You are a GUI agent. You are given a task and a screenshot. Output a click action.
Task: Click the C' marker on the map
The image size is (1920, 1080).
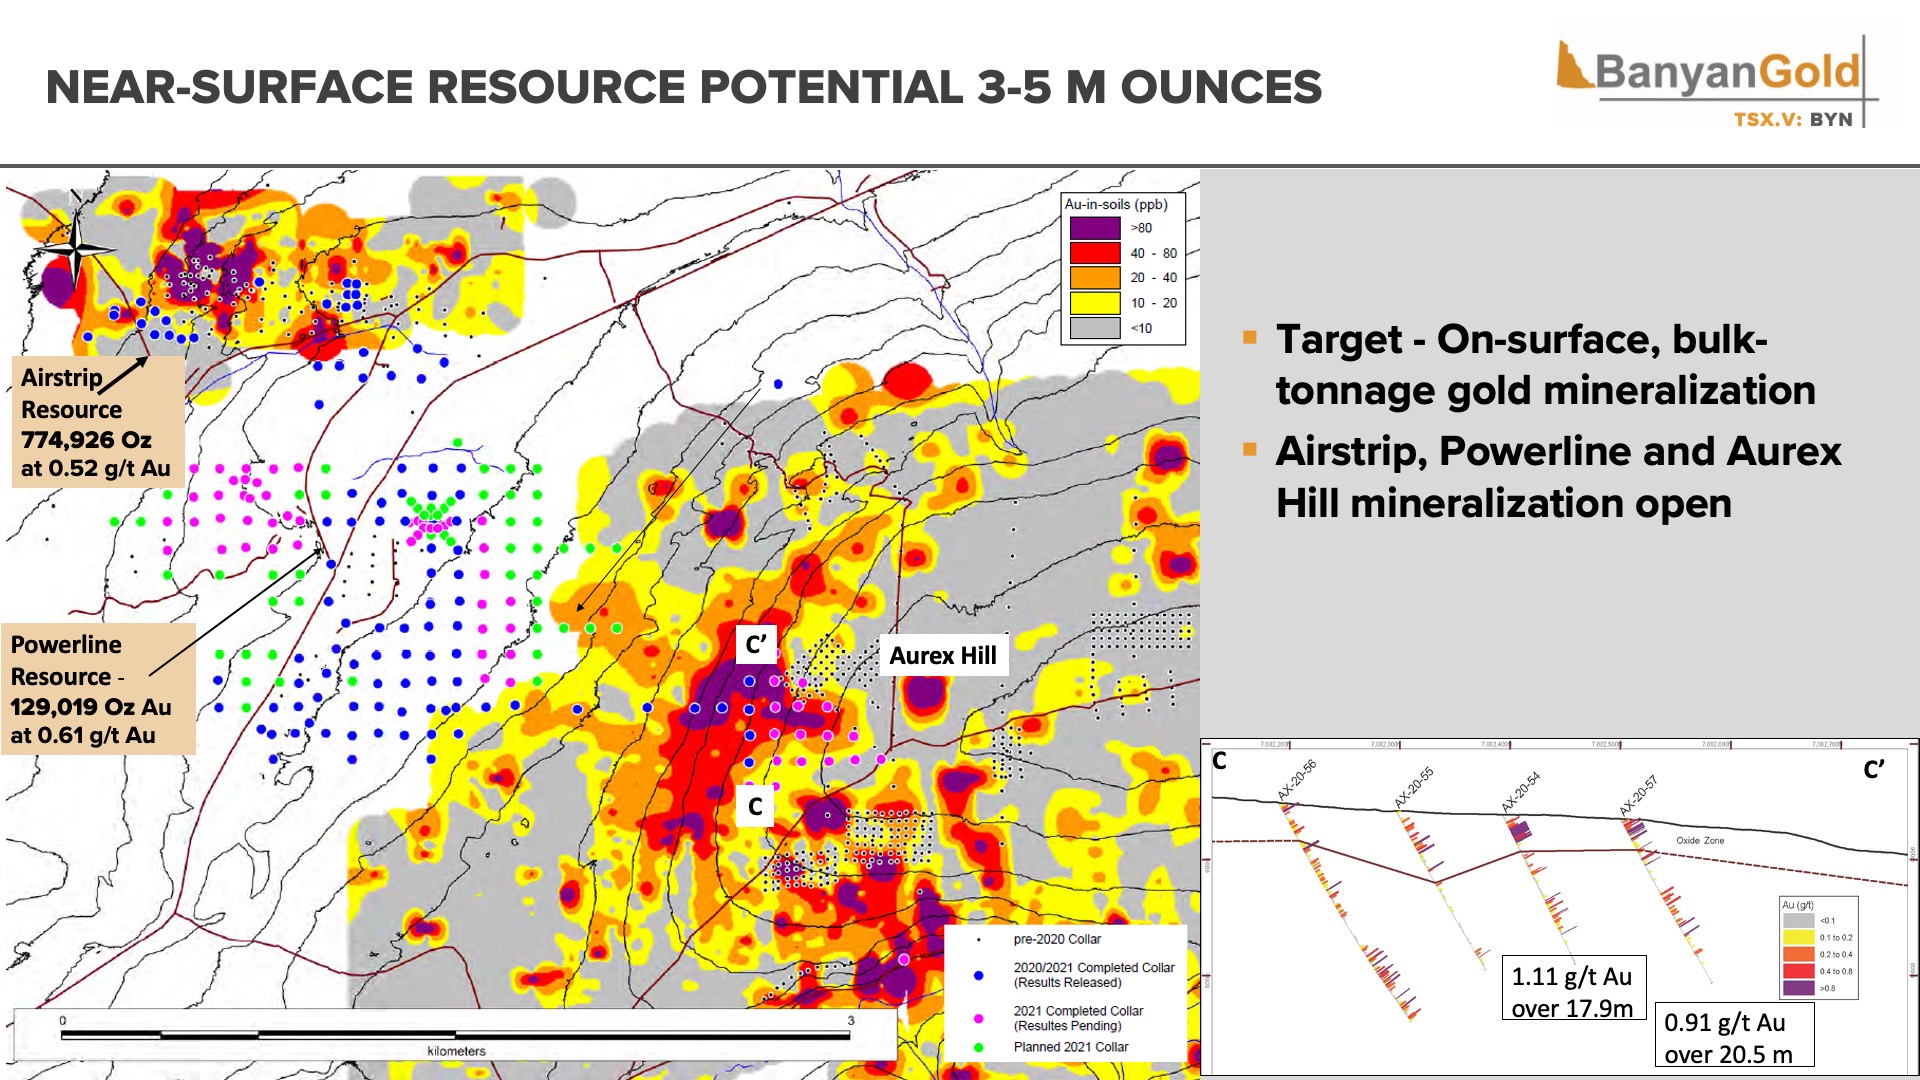pyautogui.click(x=756, y=645)
